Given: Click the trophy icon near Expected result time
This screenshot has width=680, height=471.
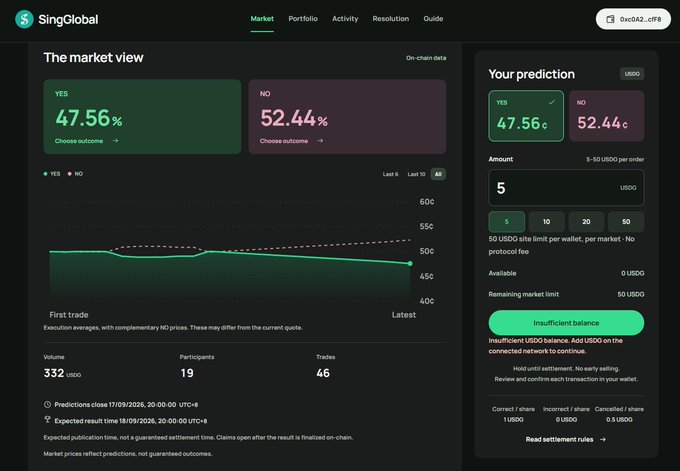Looking at the screenshot, I should pos(47,419).
